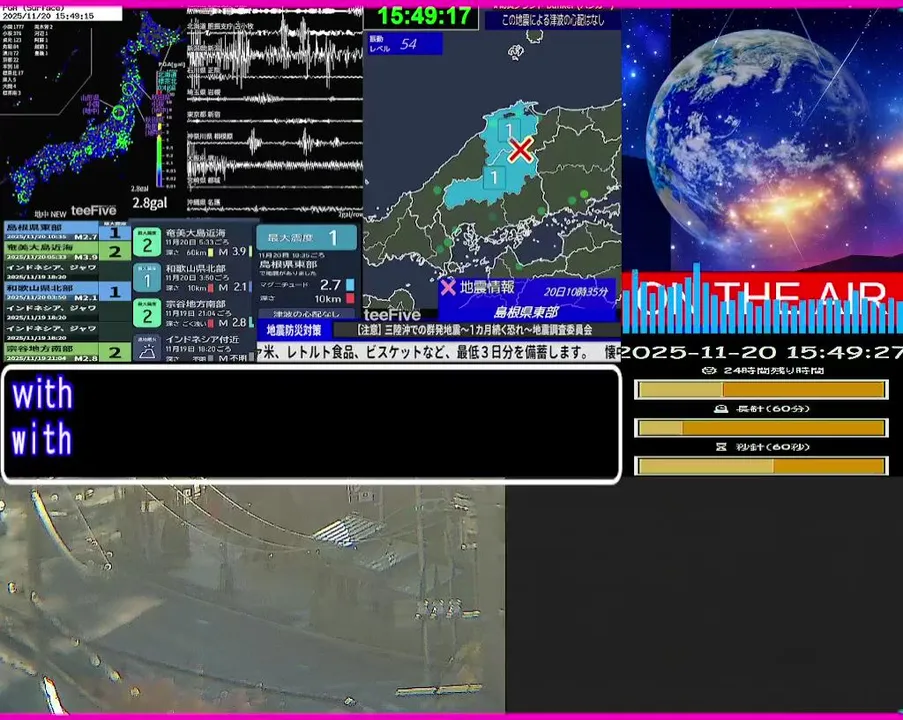
Task: Click the 最大震度 1 panel
Action: pyautogui.click(x=306, y=237)
